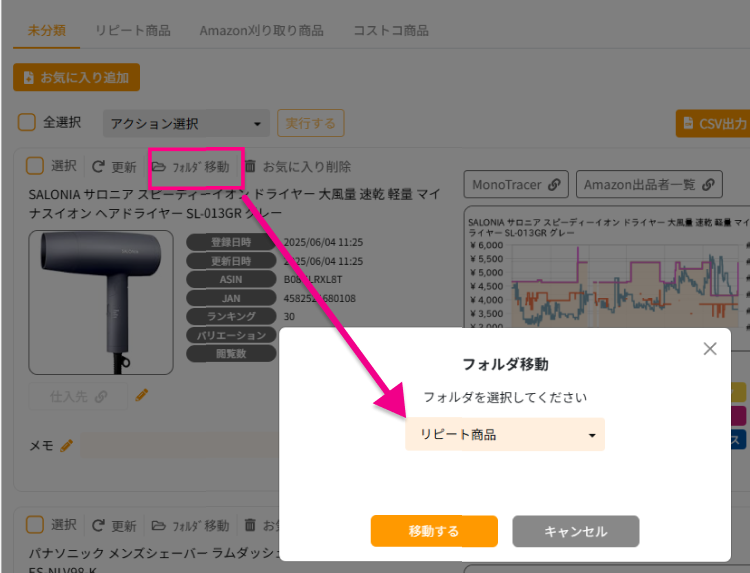Open the アクション選択 dropdown

[186, 124]
